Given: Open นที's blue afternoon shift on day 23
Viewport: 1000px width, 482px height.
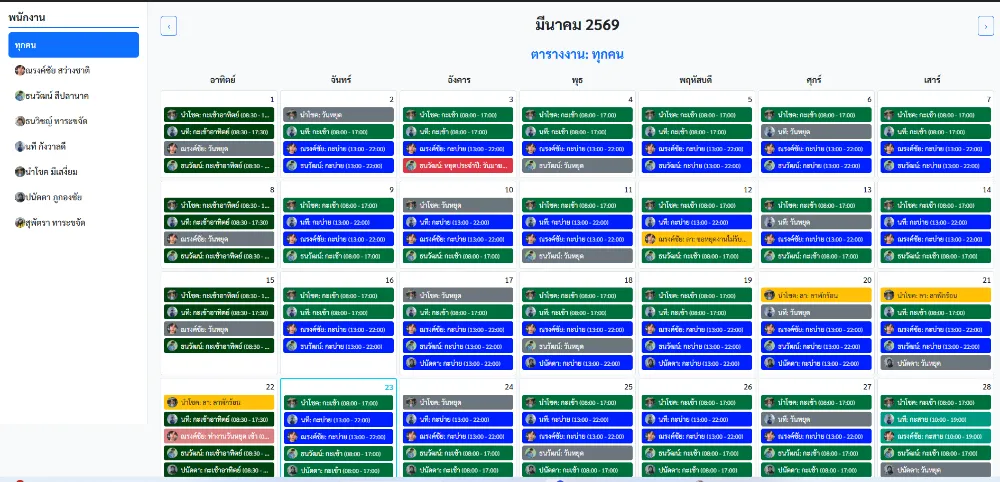Looking at the screenshot, I should [339, 420].
